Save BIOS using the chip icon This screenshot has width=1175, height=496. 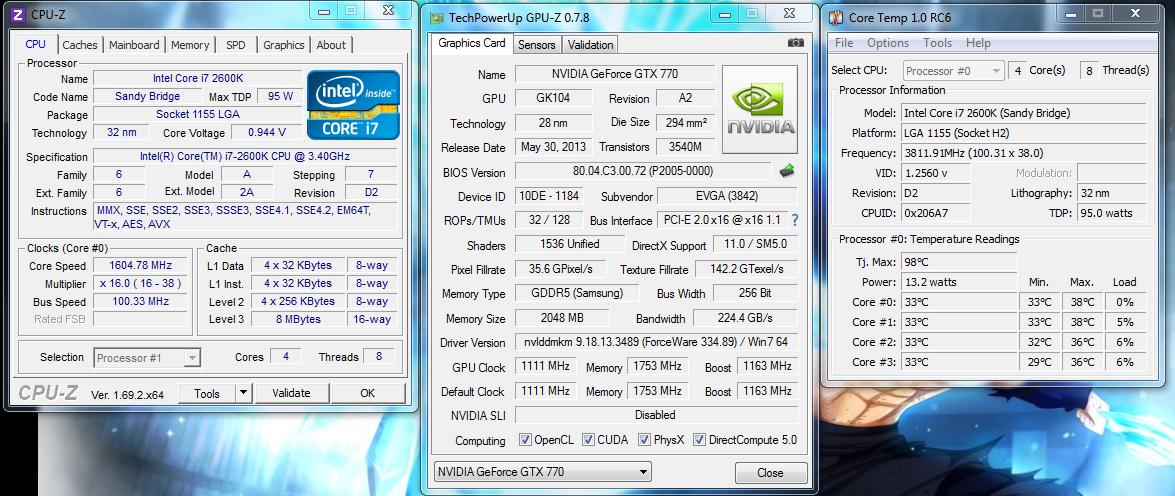787,172
